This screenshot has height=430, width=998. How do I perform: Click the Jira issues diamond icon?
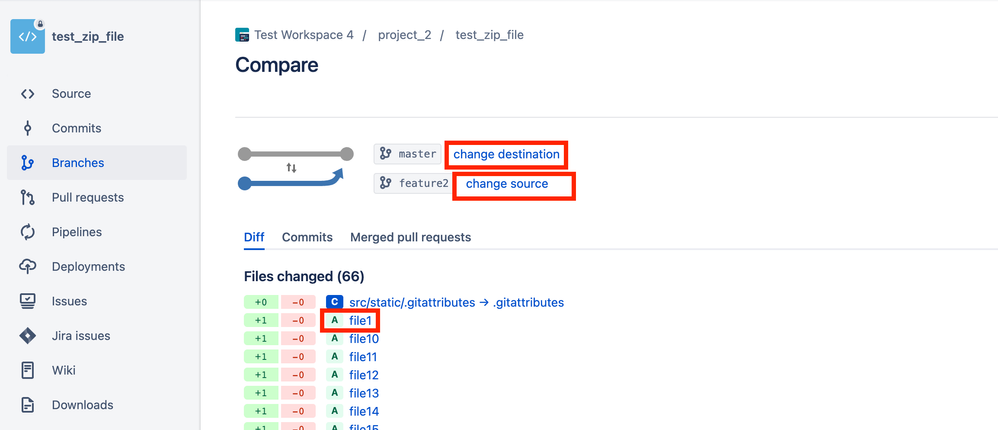pyautogui.click(x=27, y=336)
